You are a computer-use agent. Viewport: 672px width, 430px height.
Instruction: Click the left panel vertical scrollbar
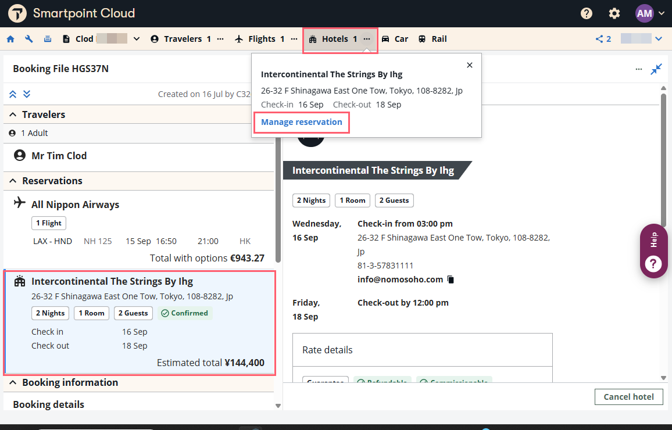(278, 200)
